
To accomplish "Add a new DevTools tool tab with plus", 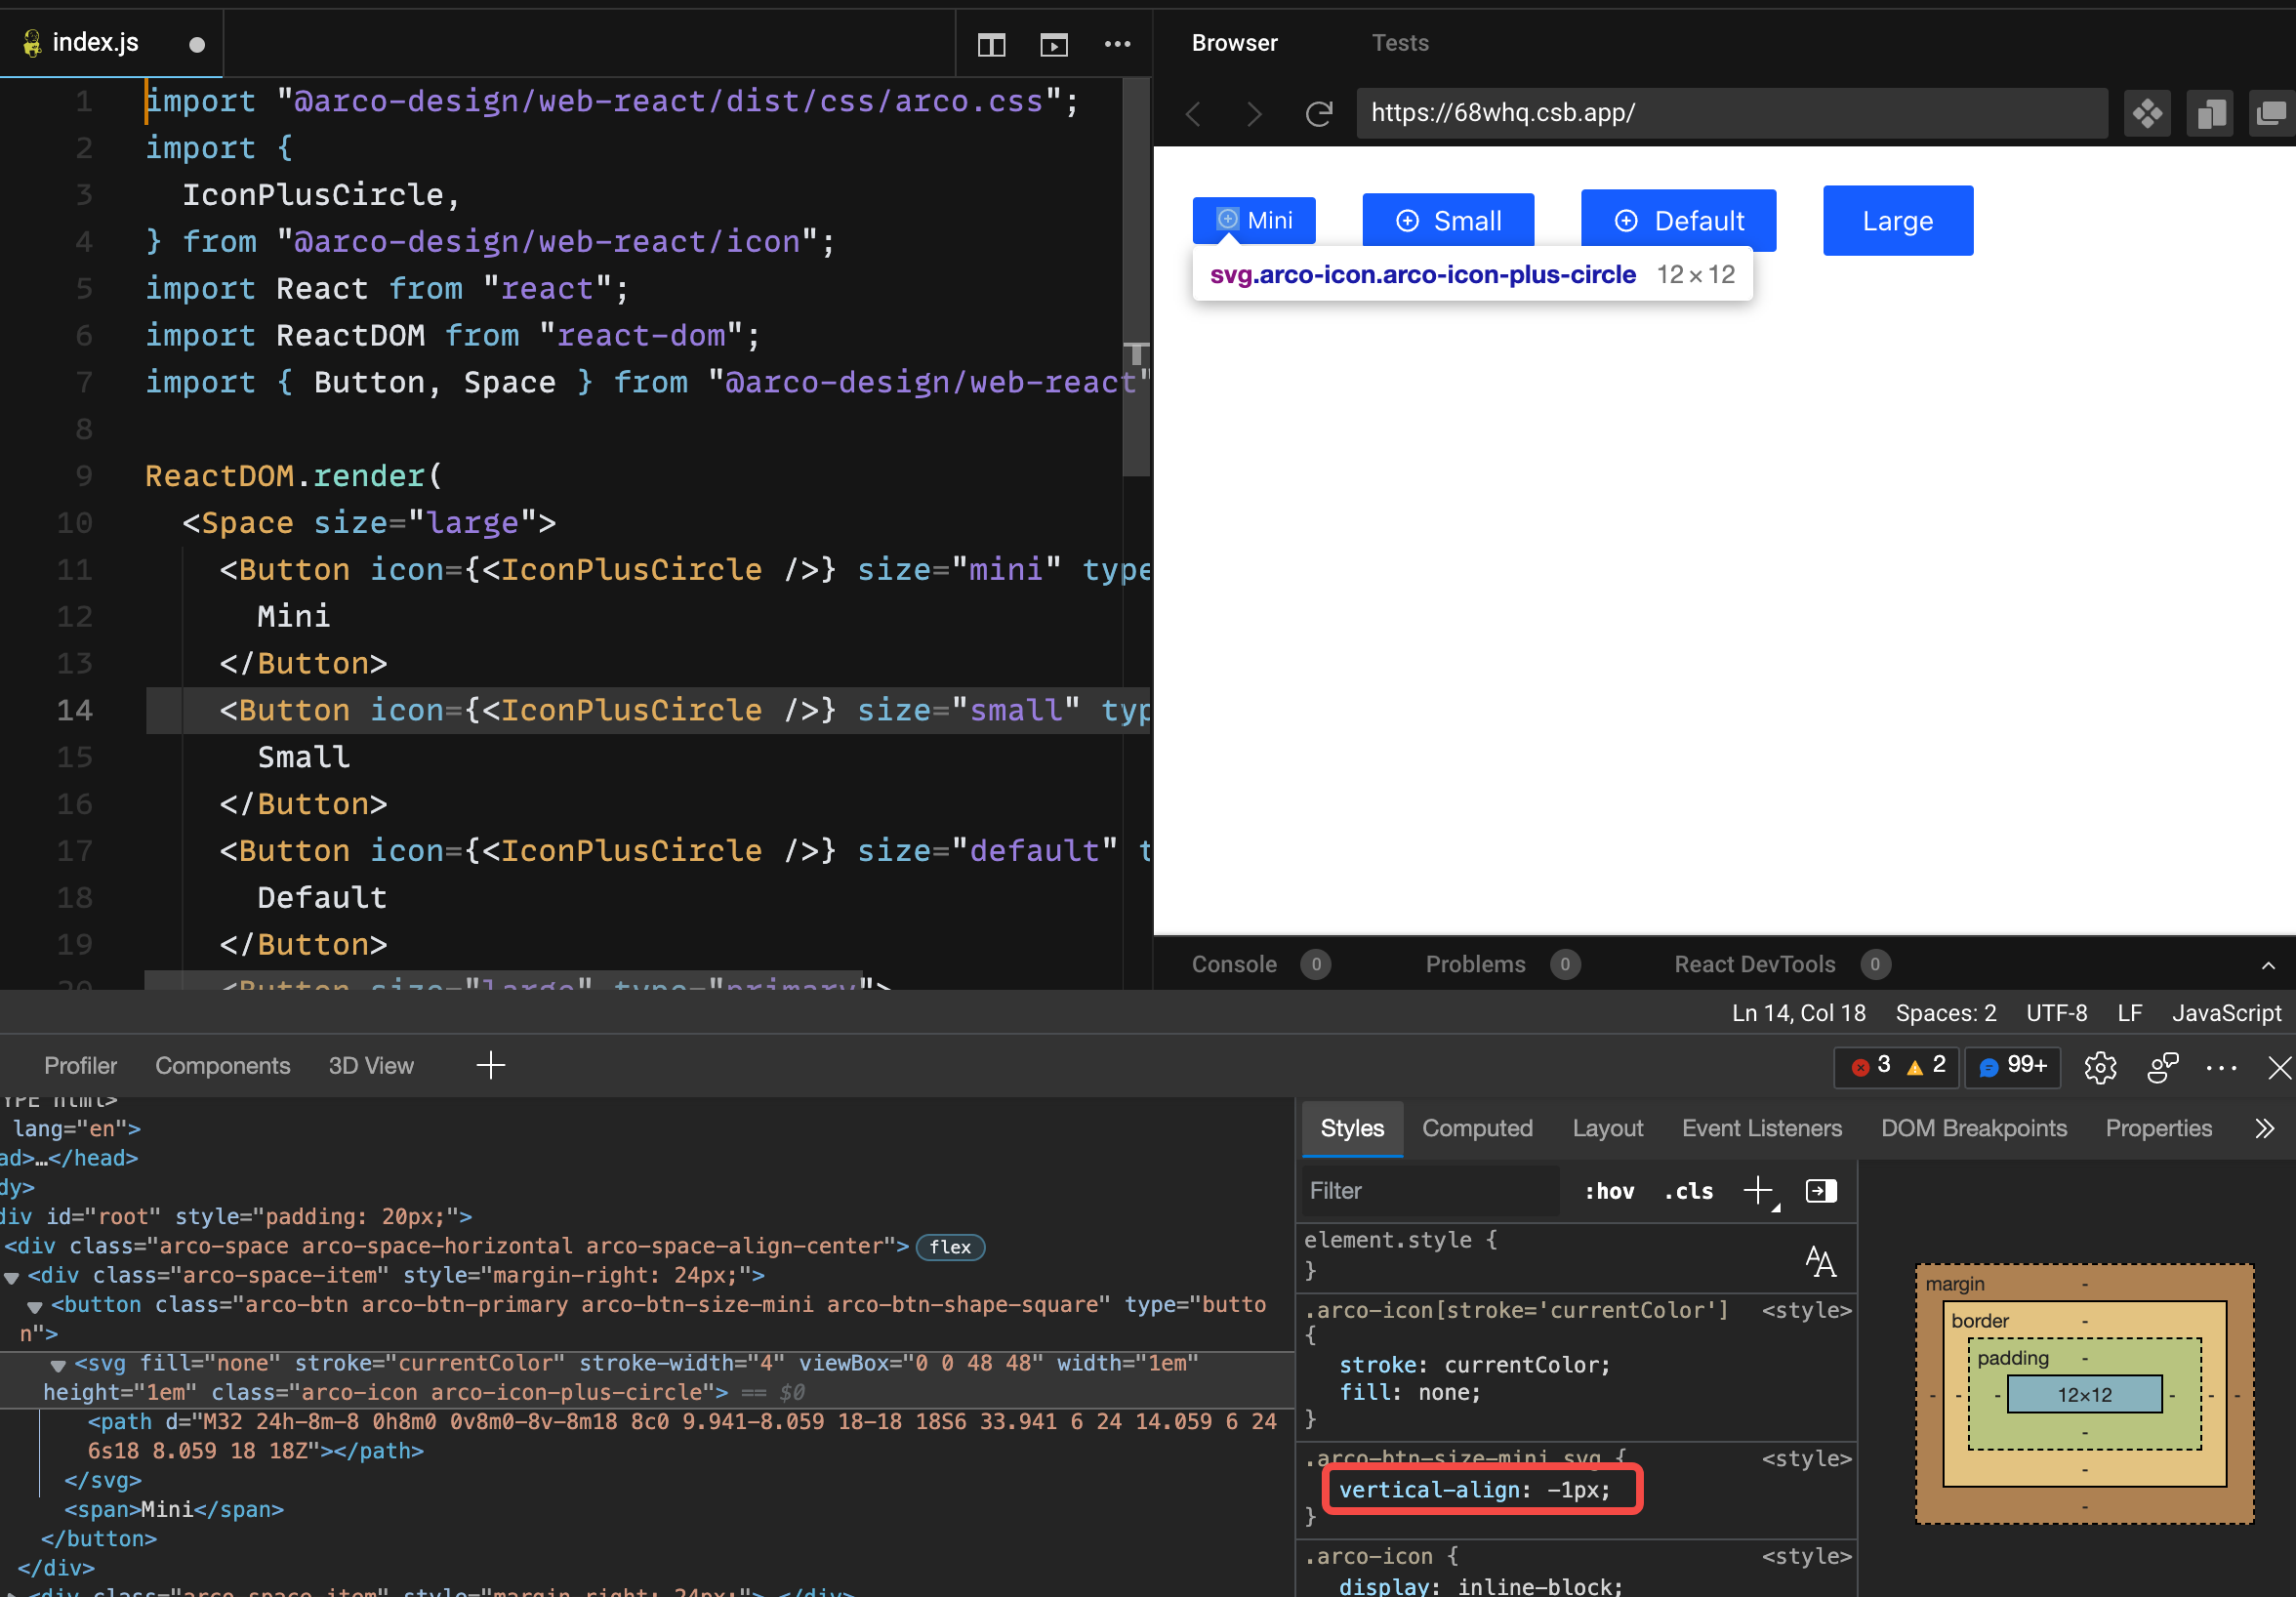I will [491, 1065].
